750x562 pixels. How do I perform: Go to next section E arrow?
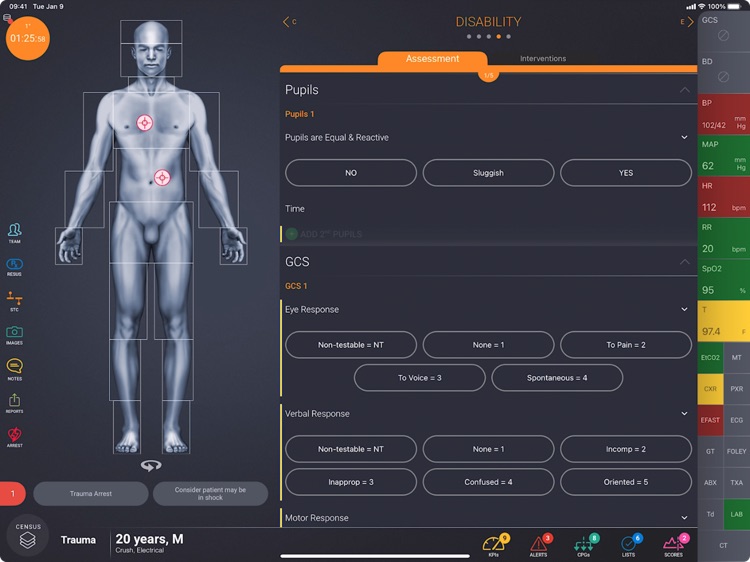(x=687, y=22)
